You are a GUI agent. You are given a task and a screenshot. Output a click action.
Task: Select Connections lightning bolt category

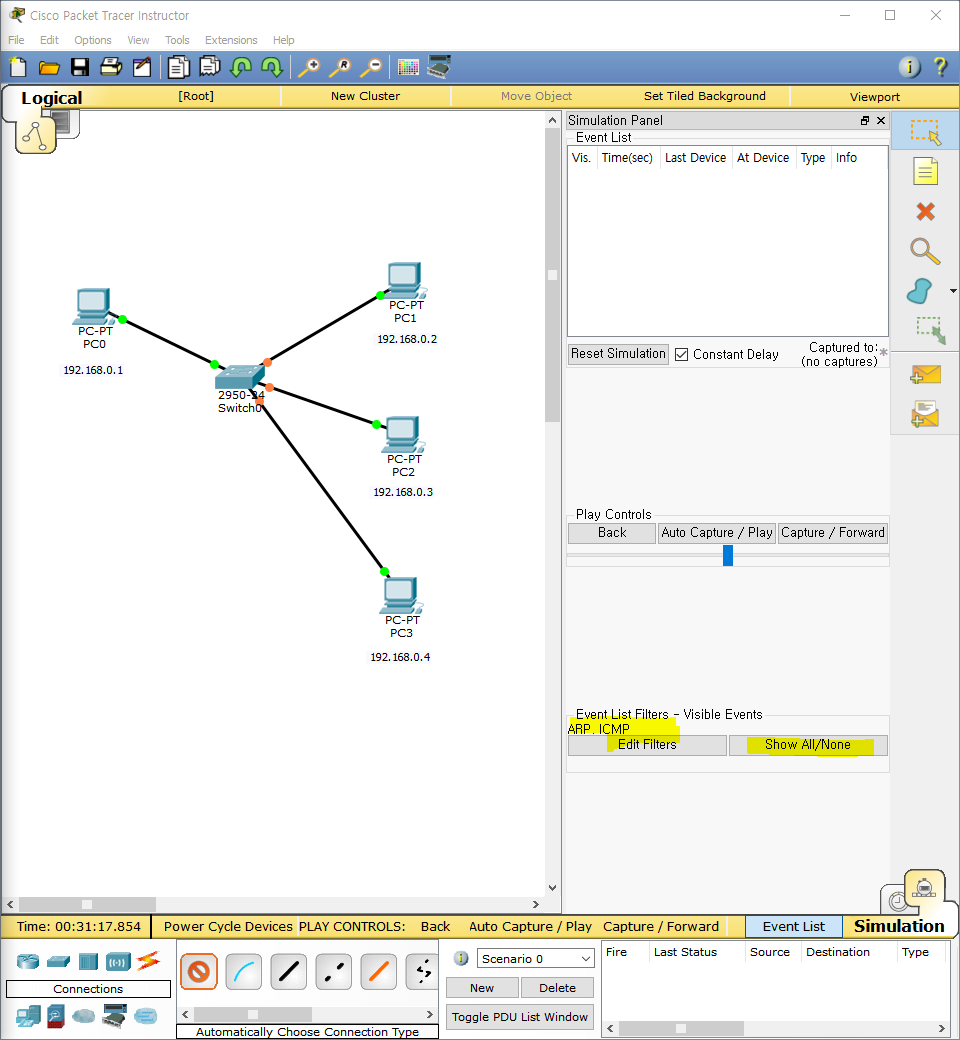149,960
